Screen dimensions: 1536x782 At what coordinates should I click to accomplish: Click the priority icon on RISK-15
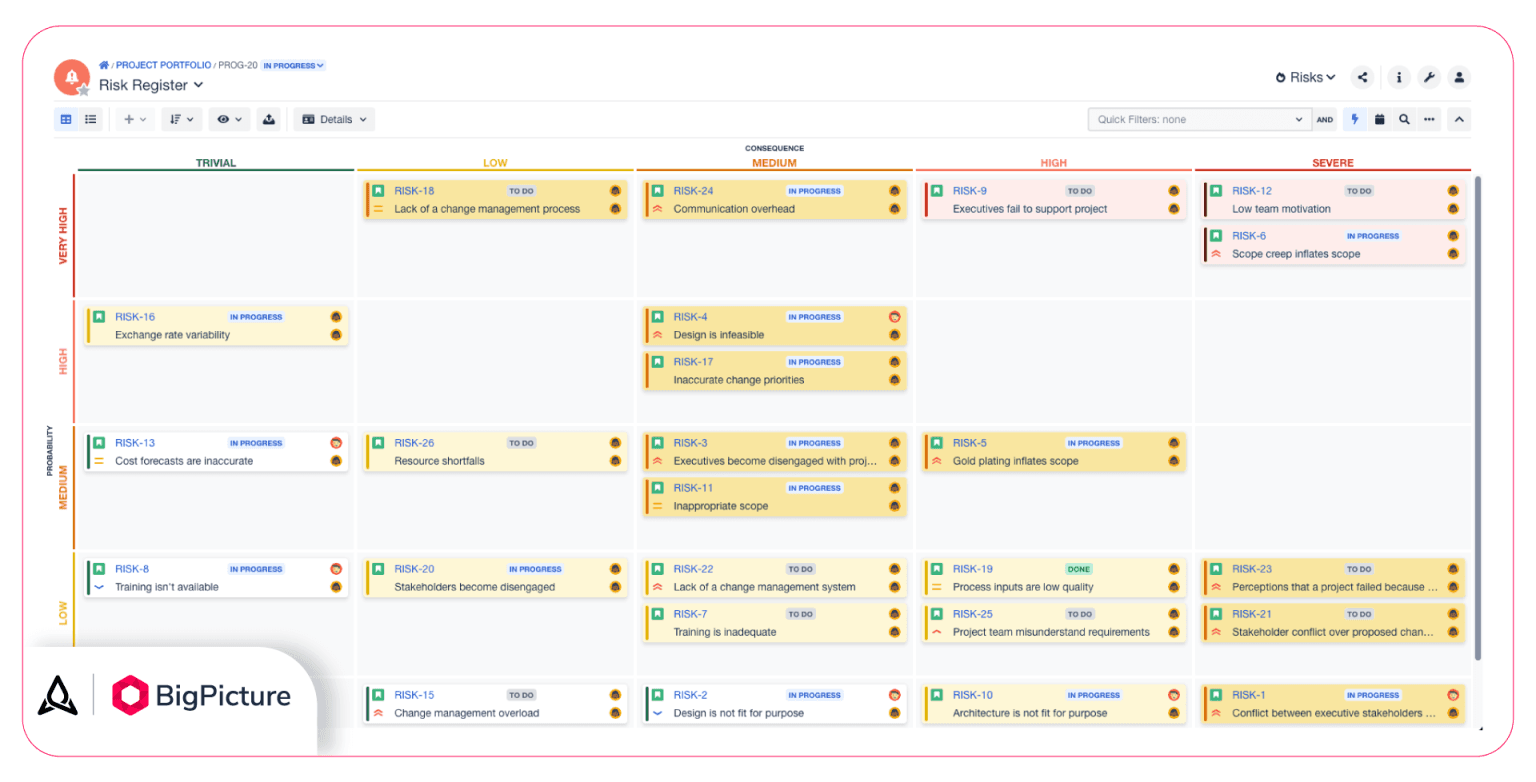[378, 713]
